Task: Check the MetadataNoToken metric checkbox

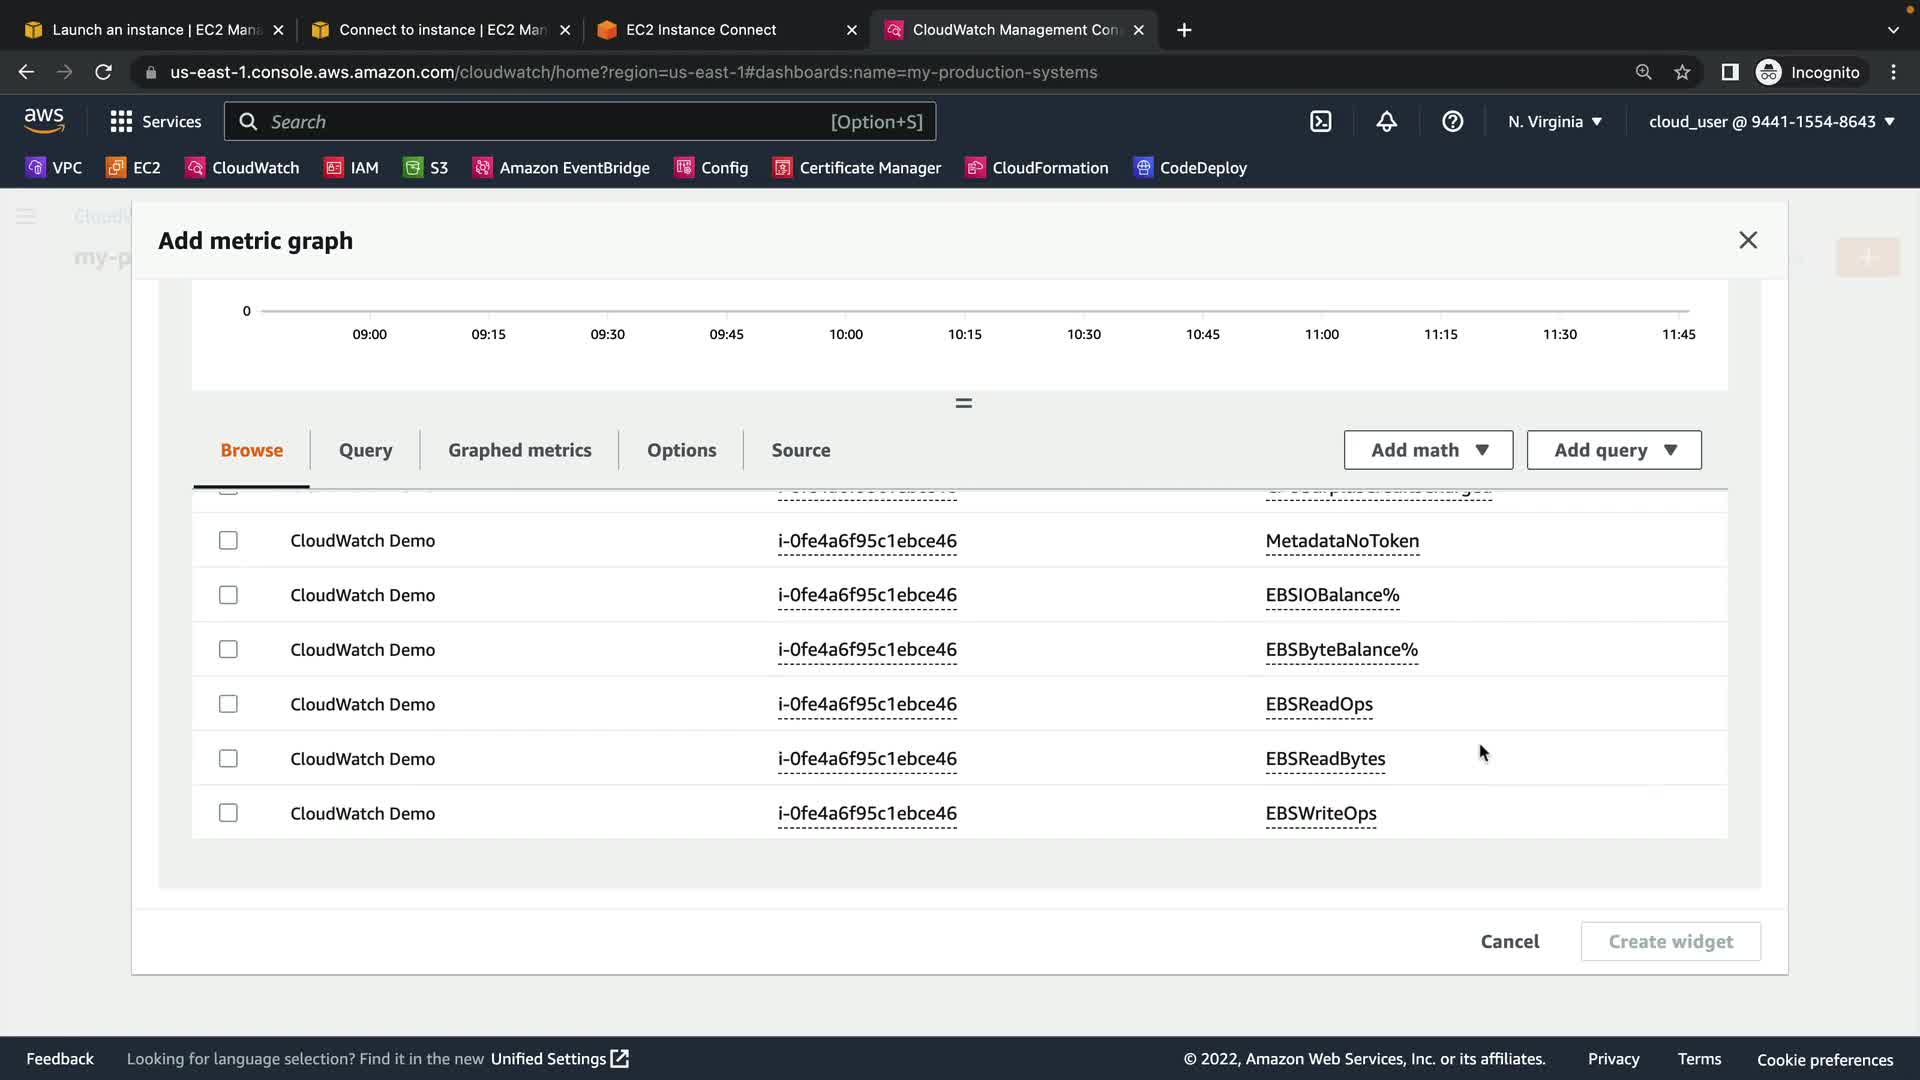Action: 228,541
